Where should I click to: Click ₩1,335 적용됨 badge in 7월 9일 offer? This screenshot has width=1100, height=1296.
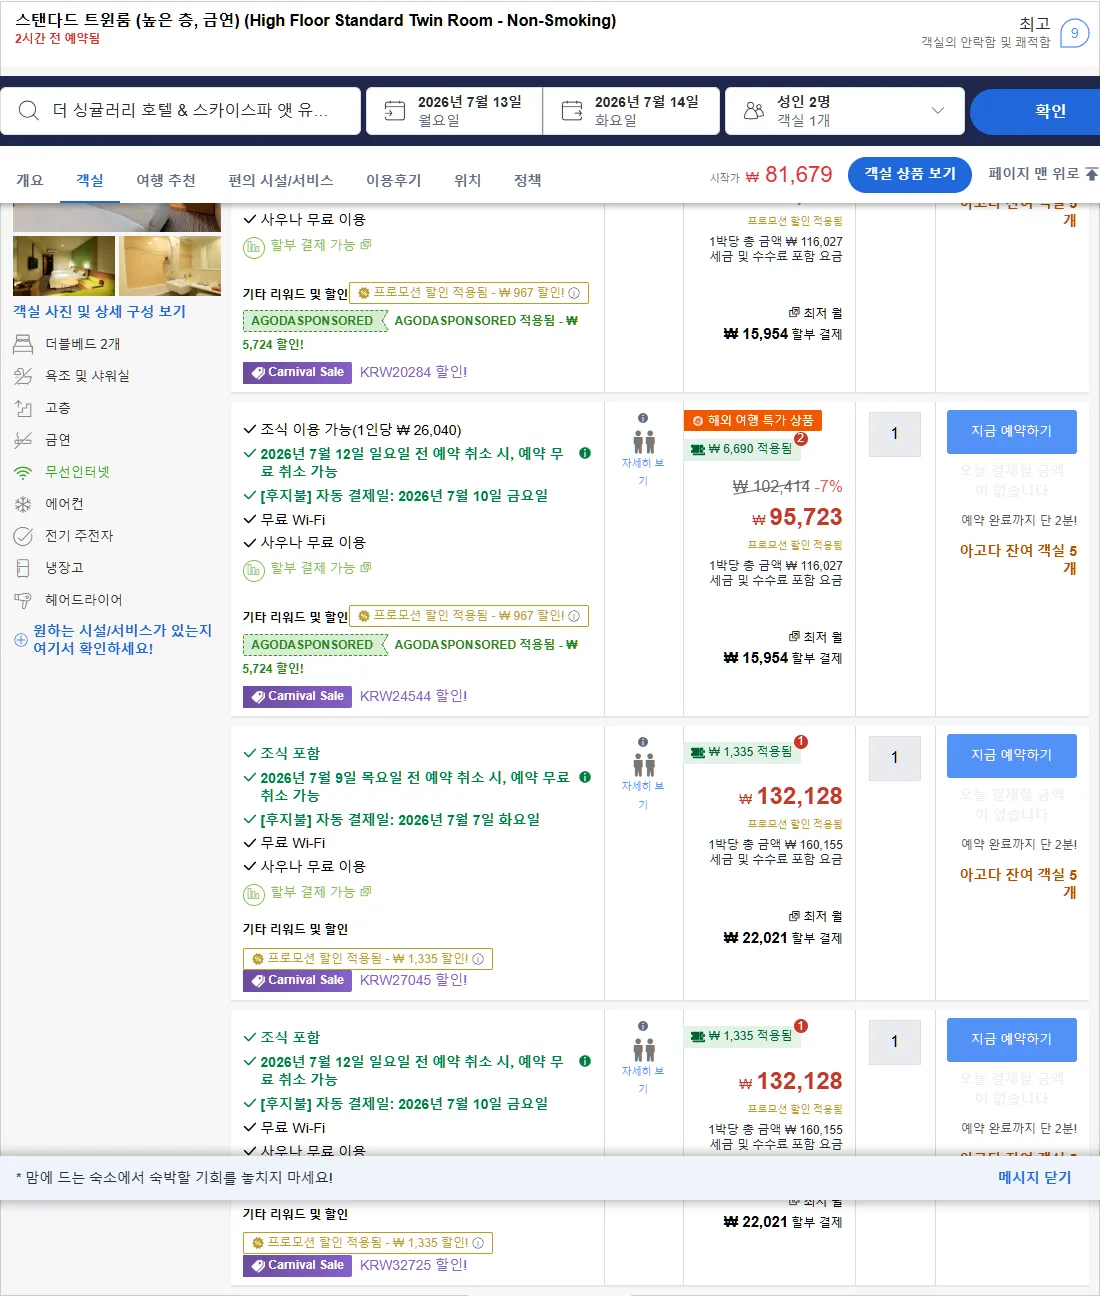pyautogui.click(x=741, y=752)
